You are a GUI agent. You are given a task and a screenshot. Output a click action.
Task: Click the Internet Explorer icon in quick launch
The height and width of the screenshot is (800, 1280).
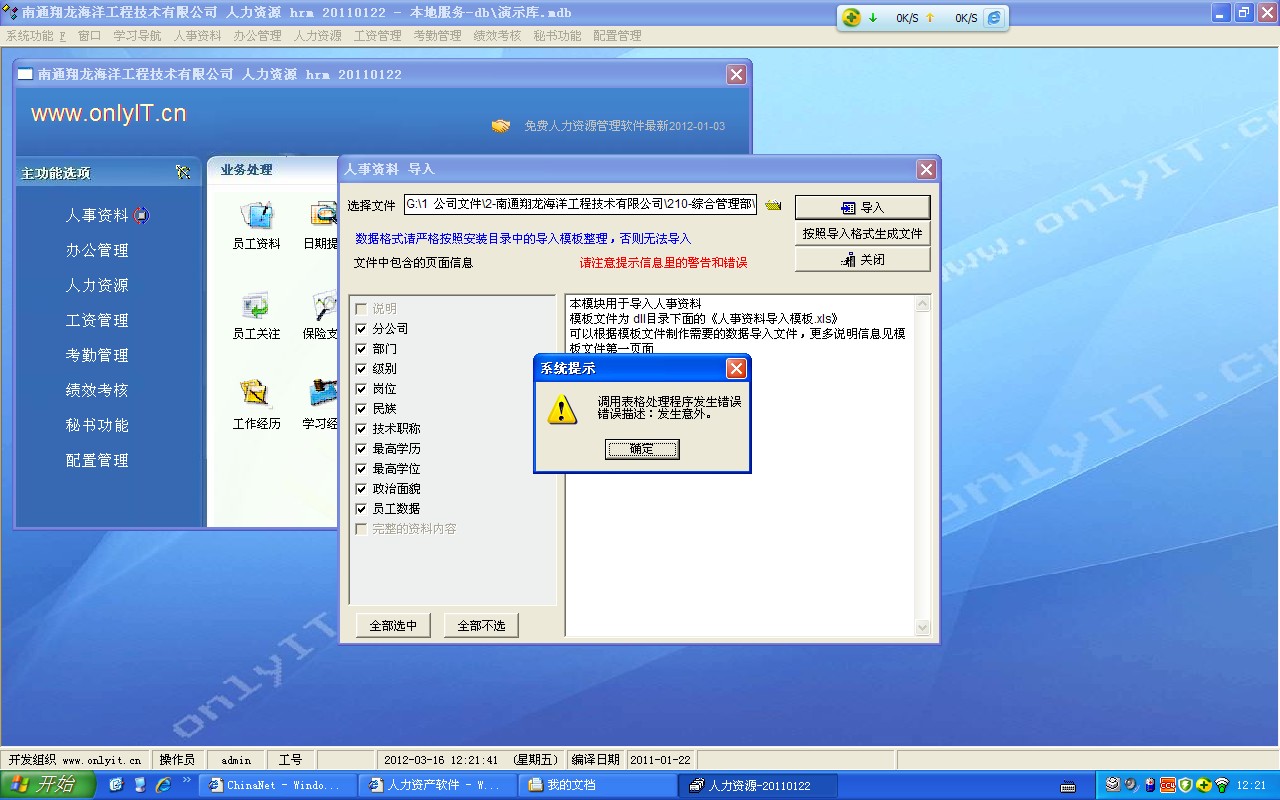[x=163, y=785]
